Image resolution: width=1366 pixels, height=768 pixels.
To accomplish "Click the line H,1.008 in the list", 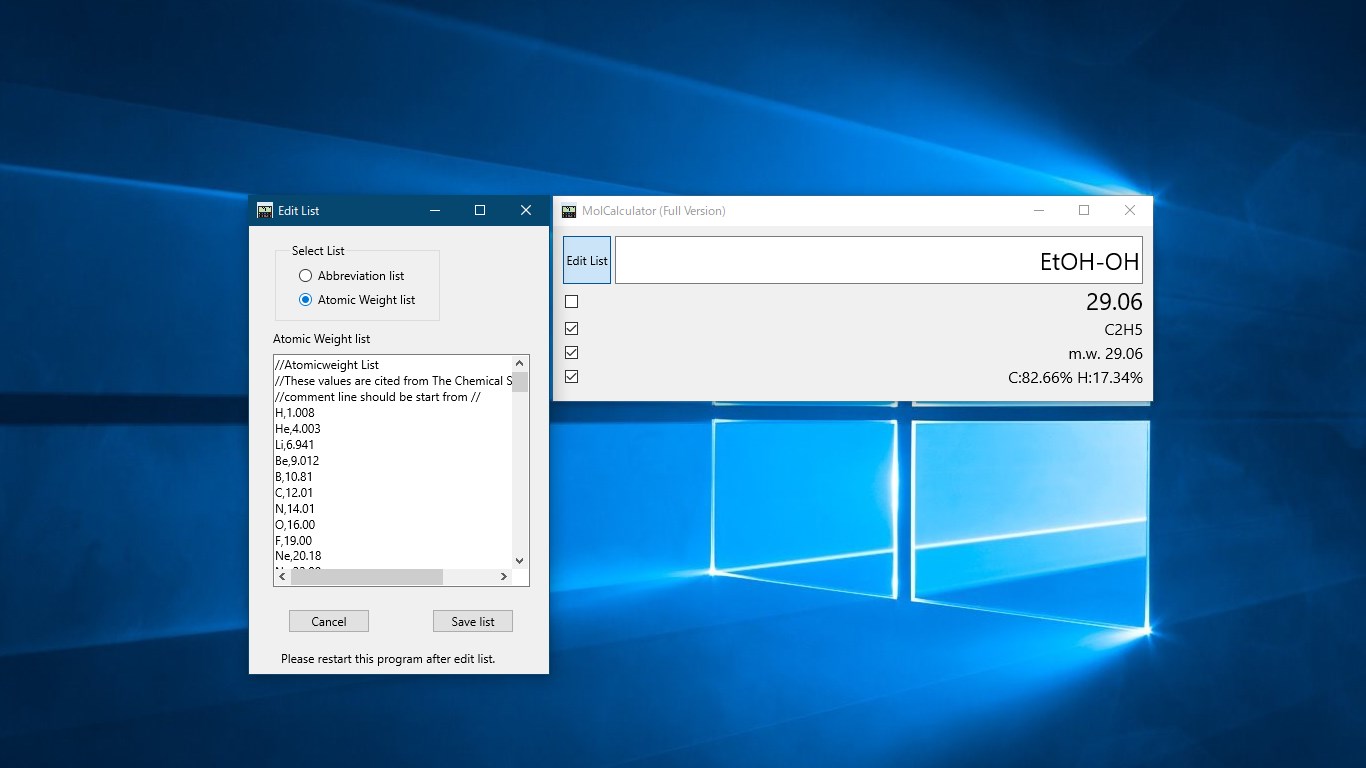I will click(294, 413).
